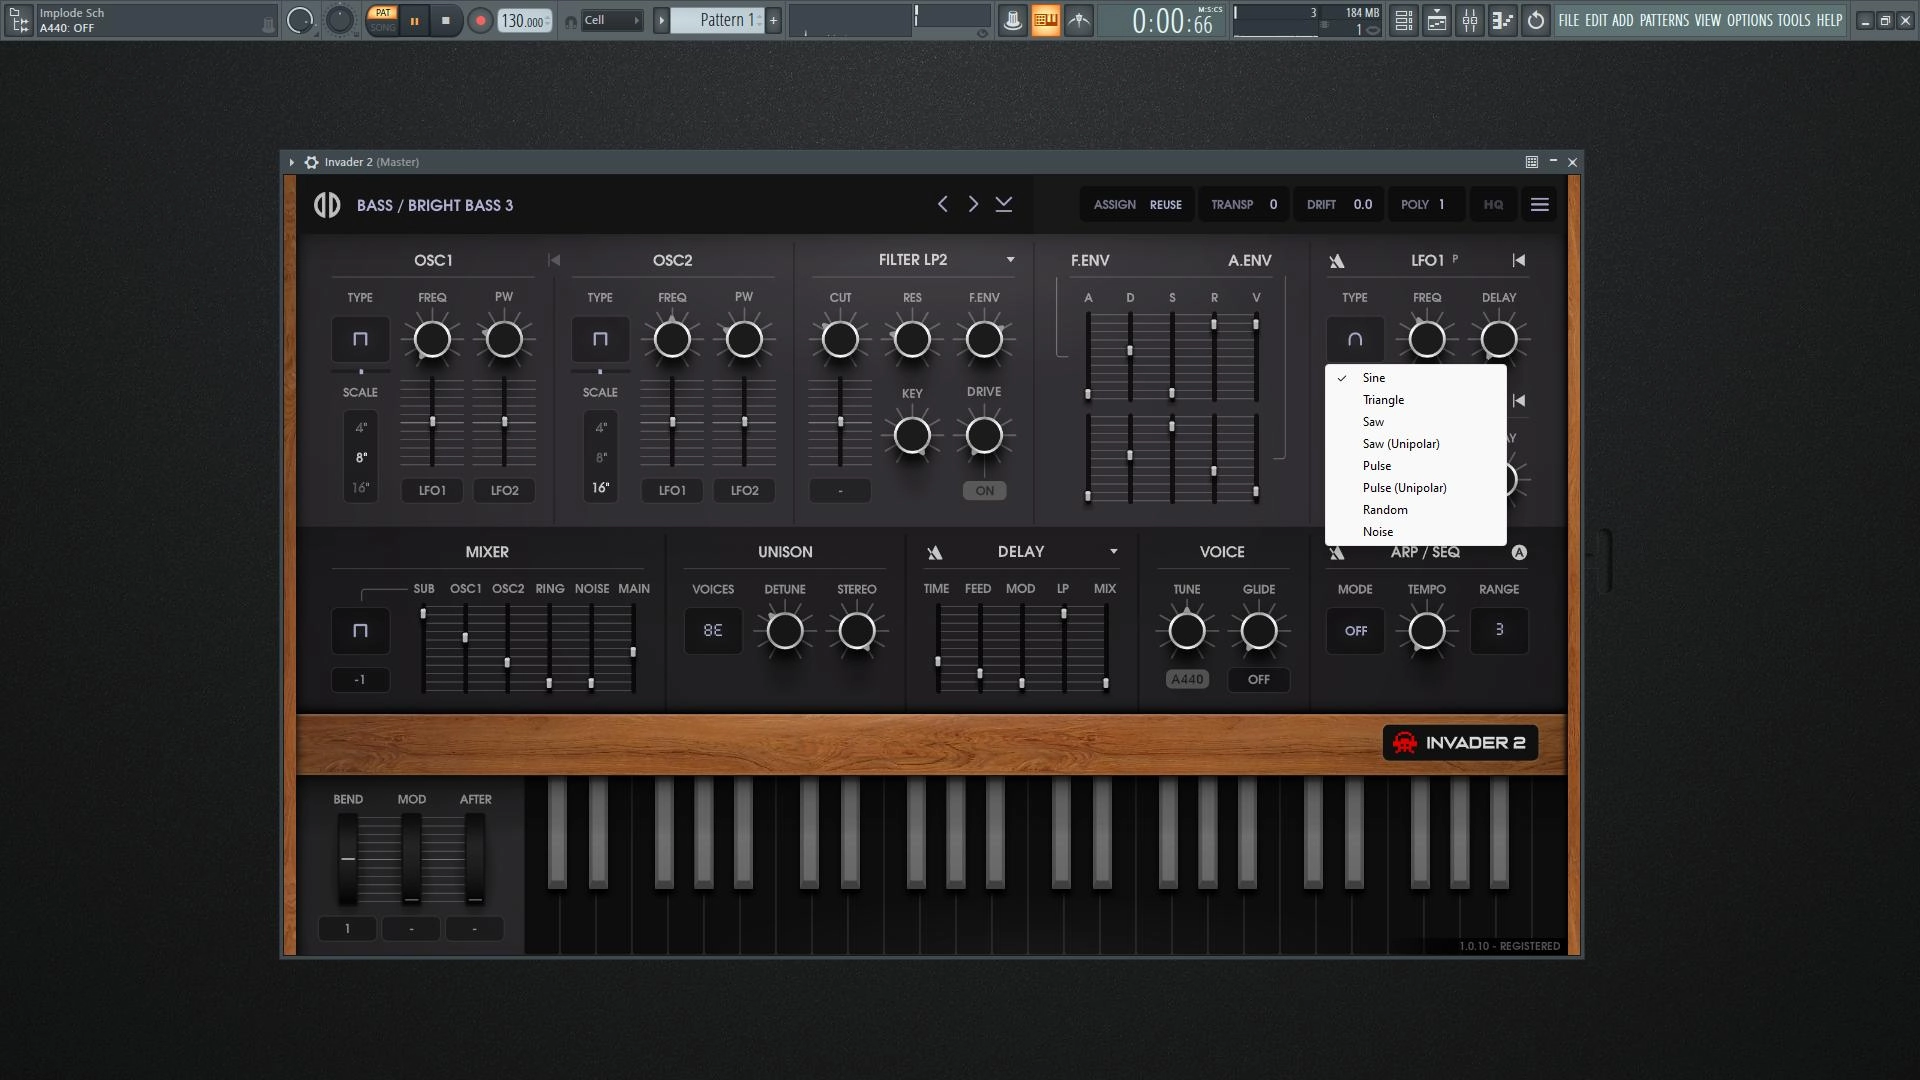Click the circular arrow icon left of the FILE menu
Image resolution: width=1920 pixels, height=1080 pixels.
coord(1536,20)
